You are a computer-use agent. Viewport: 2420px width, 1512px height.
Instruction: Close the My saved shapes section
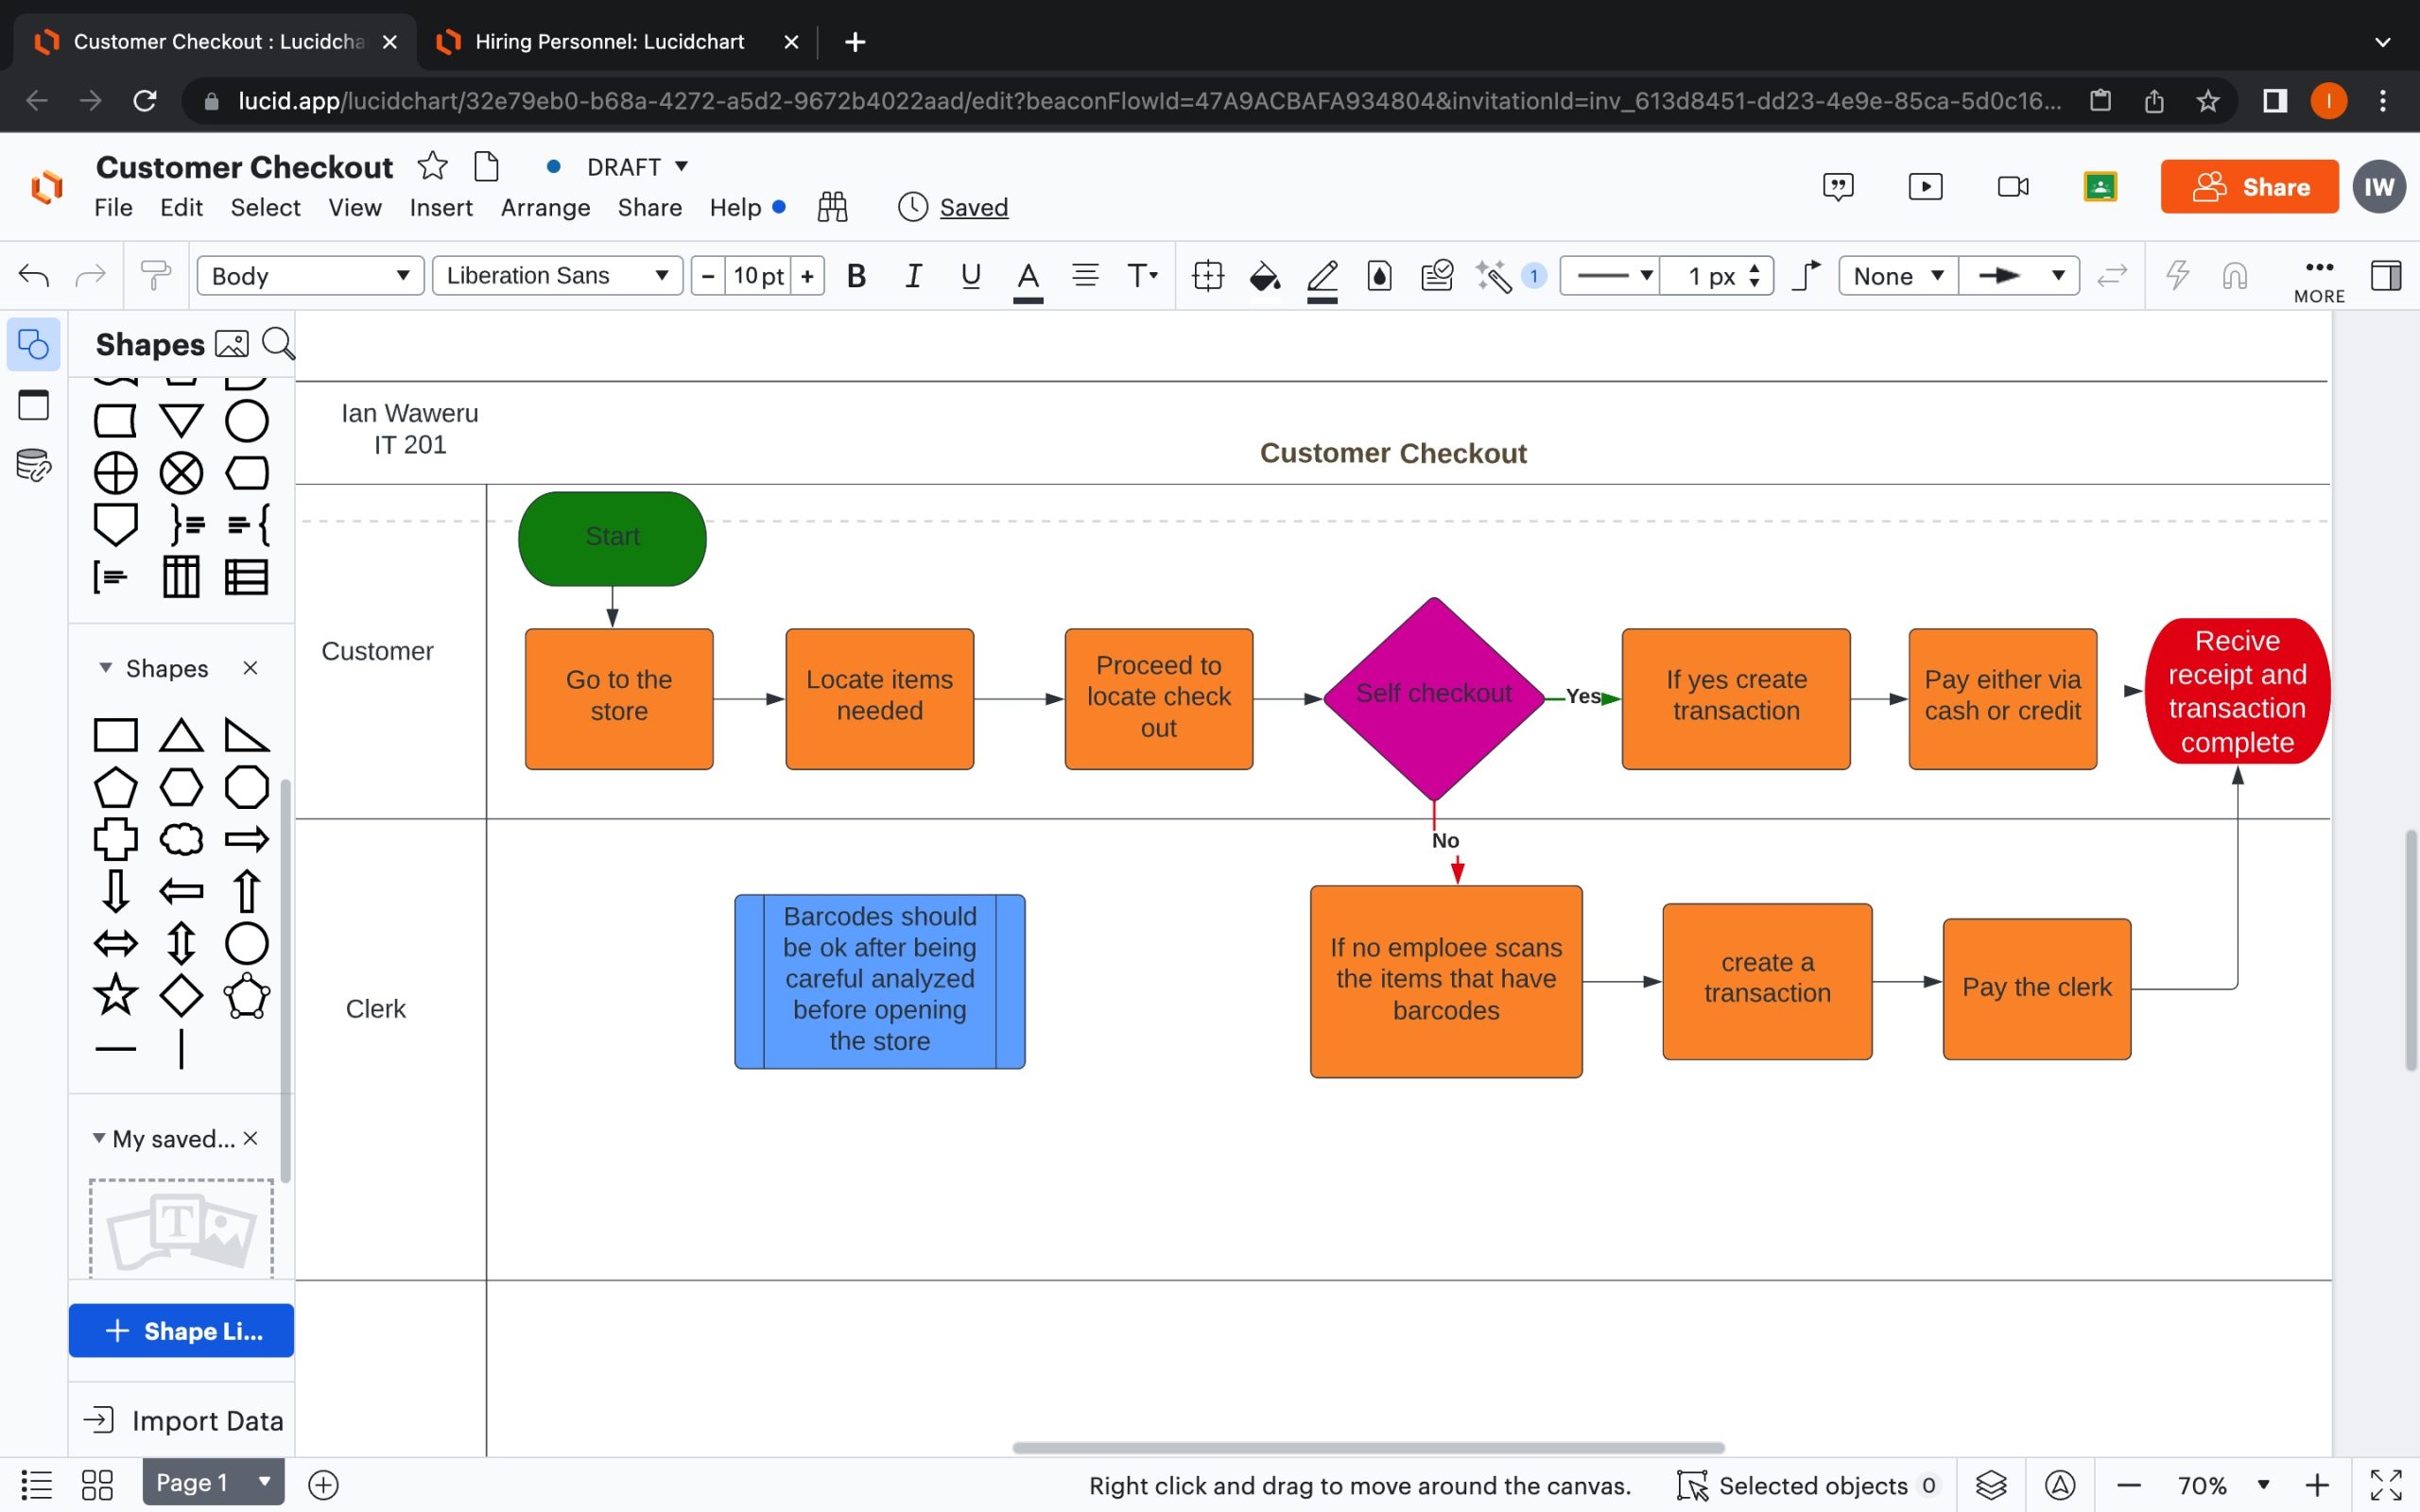[x=251, y=1138]
